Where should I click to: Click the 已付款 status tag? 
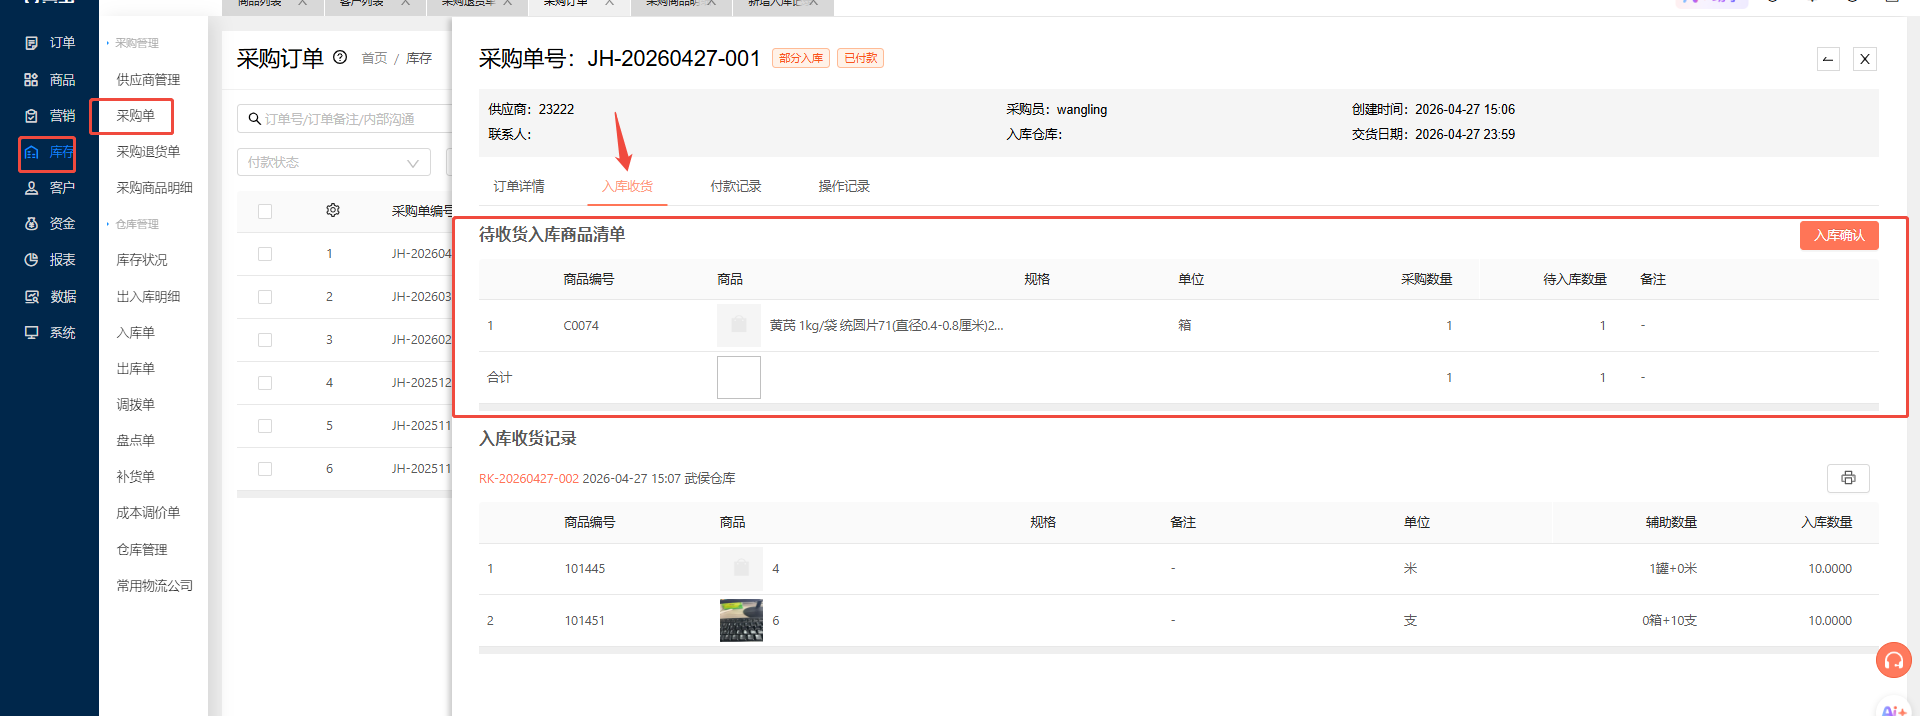[860, 58]
